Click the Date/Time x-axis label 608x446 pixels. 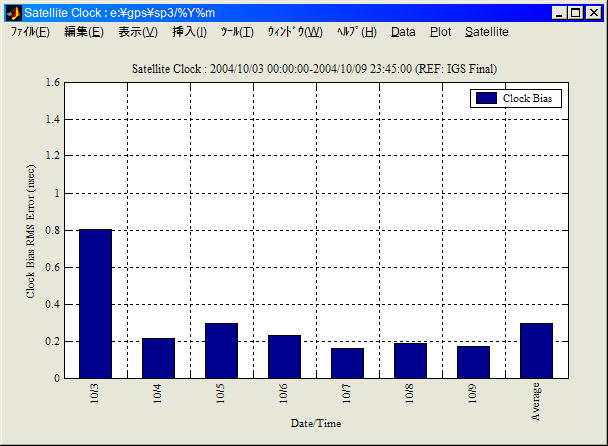(316, 423)
